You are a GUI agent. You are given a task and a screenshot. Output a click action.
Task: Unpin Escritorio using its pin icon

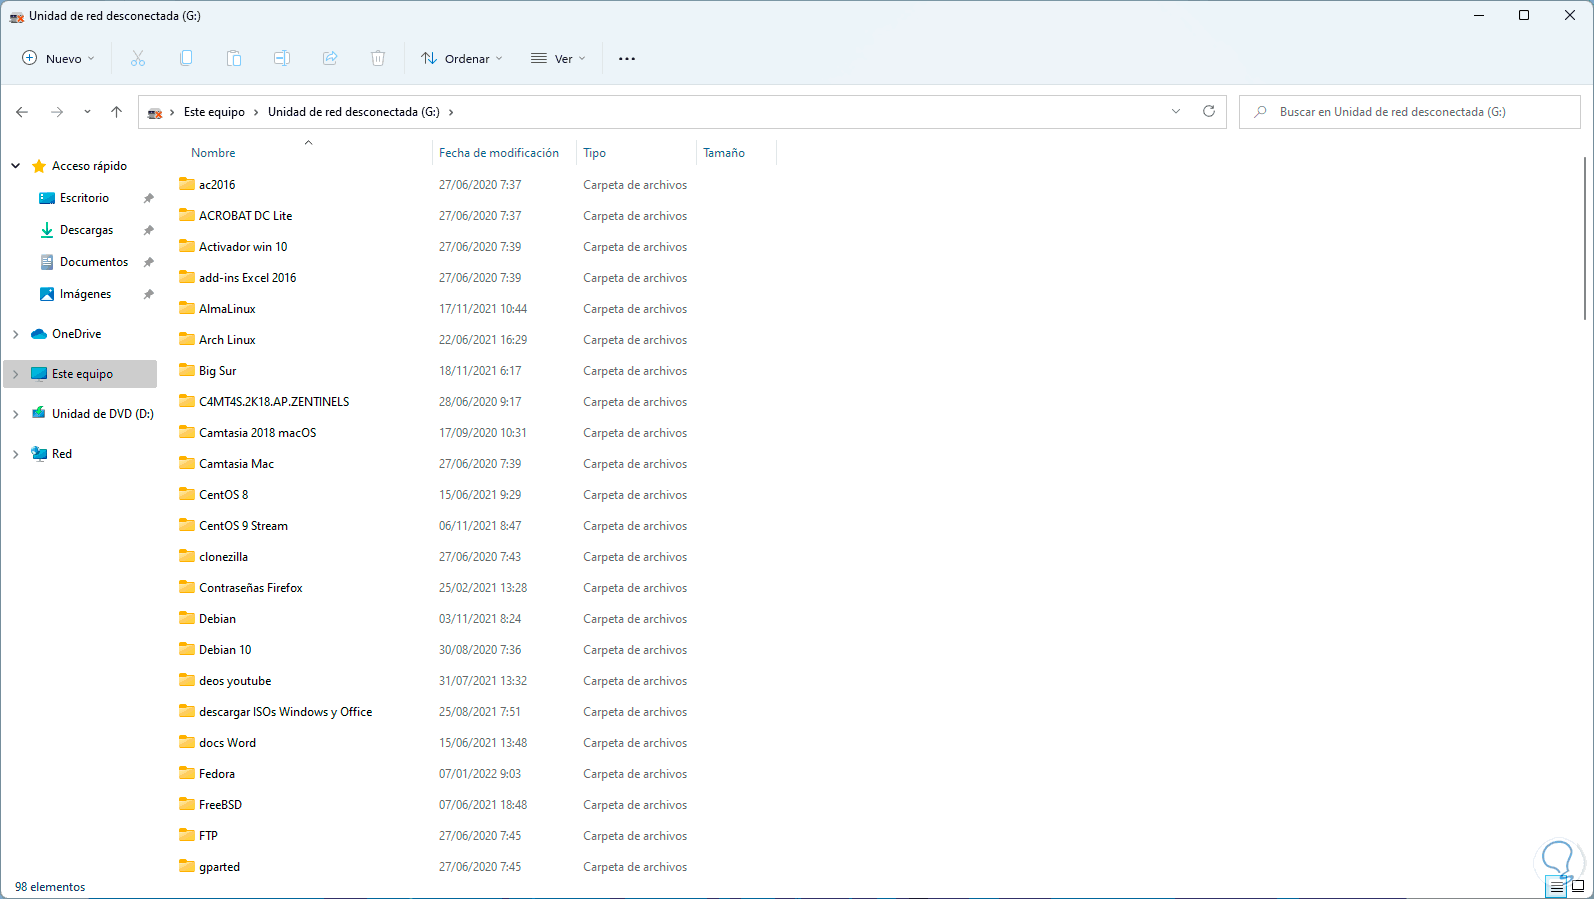pos(148,198)
